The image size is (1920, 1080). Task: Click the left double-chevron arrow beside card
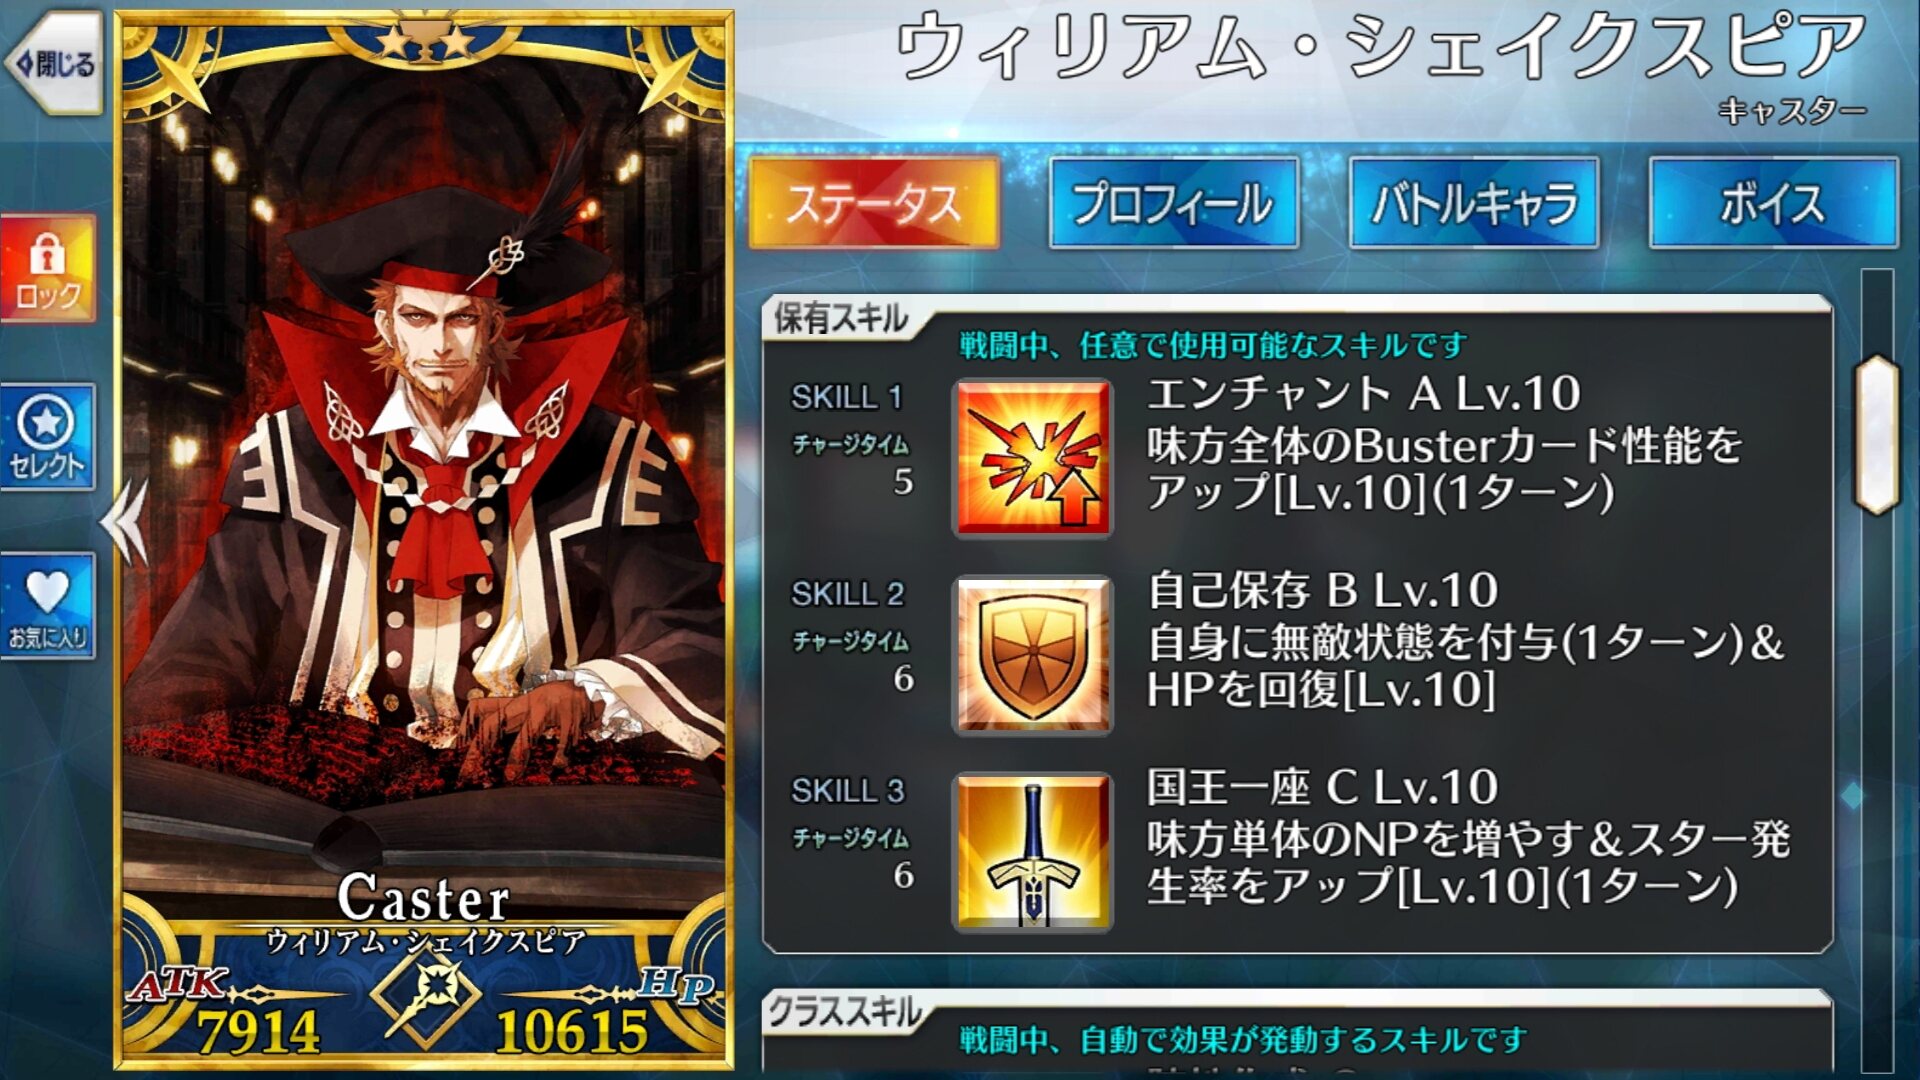[x=124, y=521]
